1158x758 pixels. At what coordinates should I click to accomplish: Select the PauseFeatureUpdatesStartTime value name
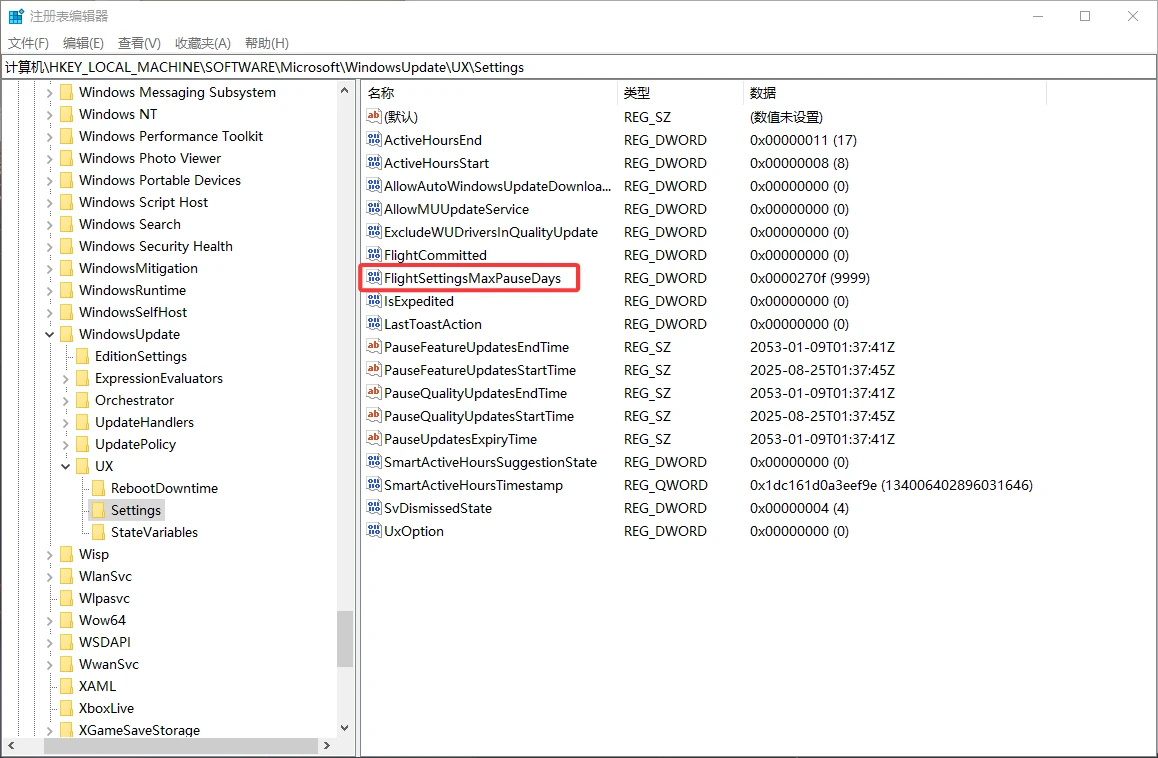480,370
